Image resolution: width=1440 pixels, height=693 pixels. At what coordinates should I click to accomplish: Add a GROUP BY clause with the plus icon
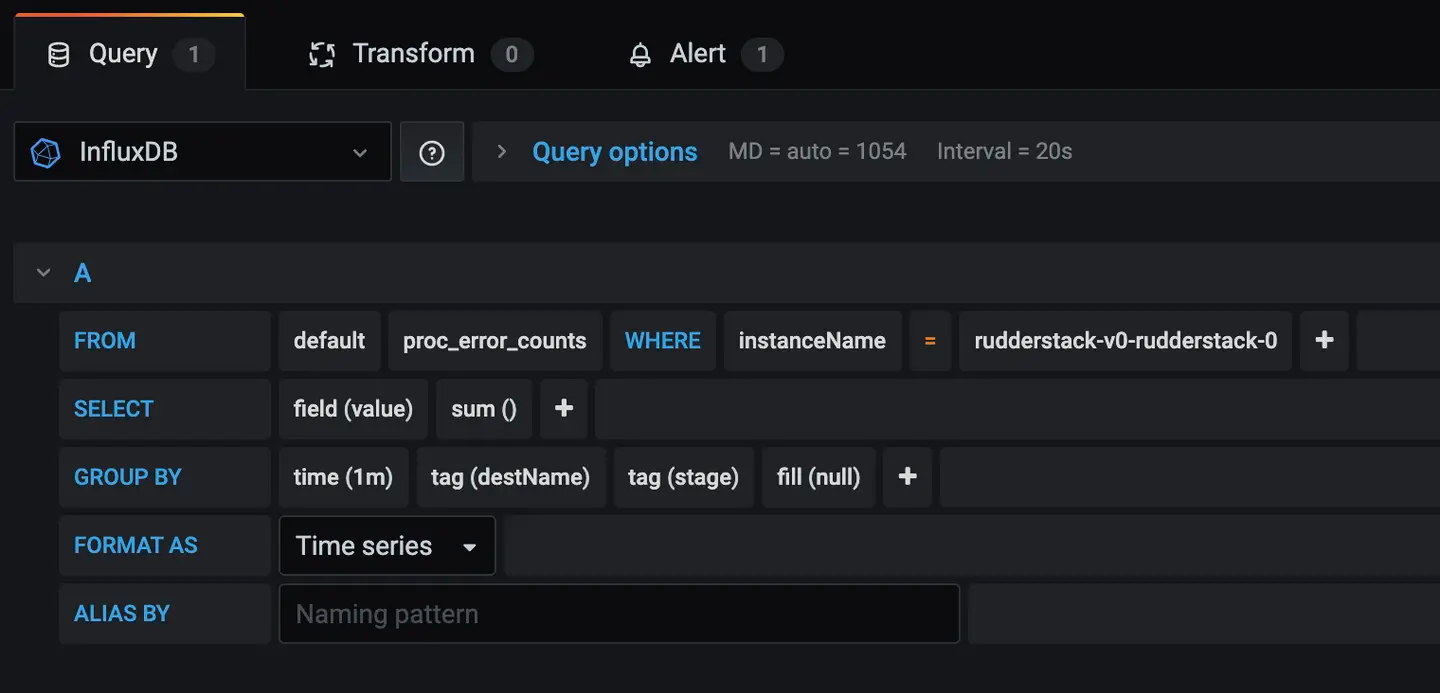tap(907, 477)
